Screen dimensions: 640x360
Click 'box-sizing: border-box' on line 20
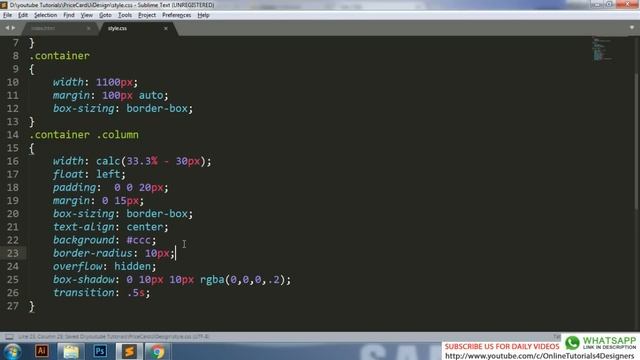[123, 214]
